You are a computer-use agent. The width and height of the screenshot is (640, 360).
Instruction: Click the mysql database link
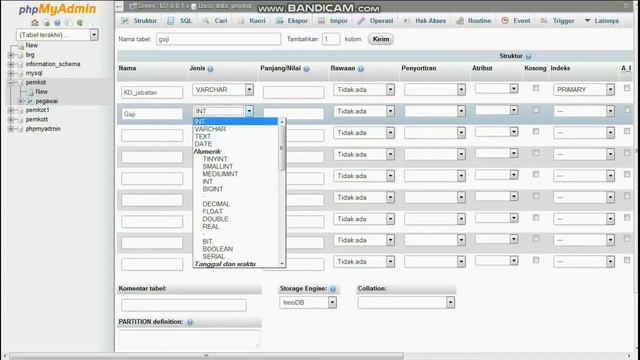tap(34, 73)
